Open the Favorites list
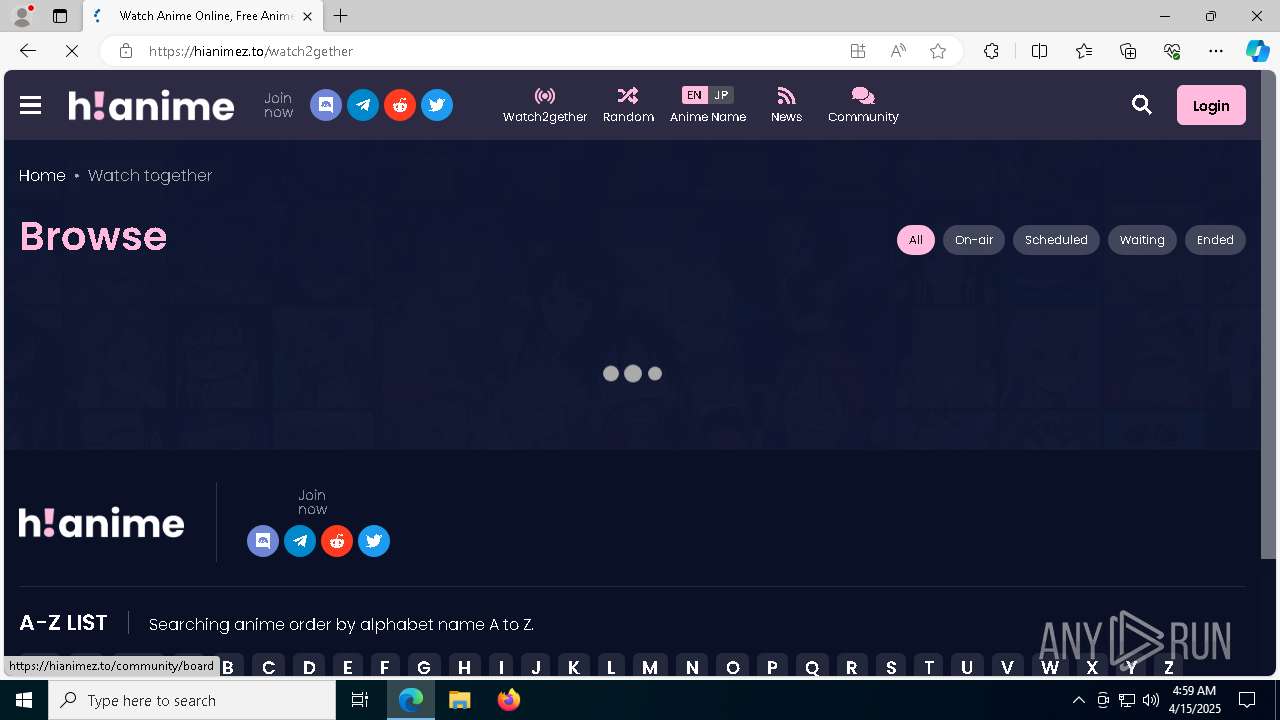 (x=1084, y=51)
